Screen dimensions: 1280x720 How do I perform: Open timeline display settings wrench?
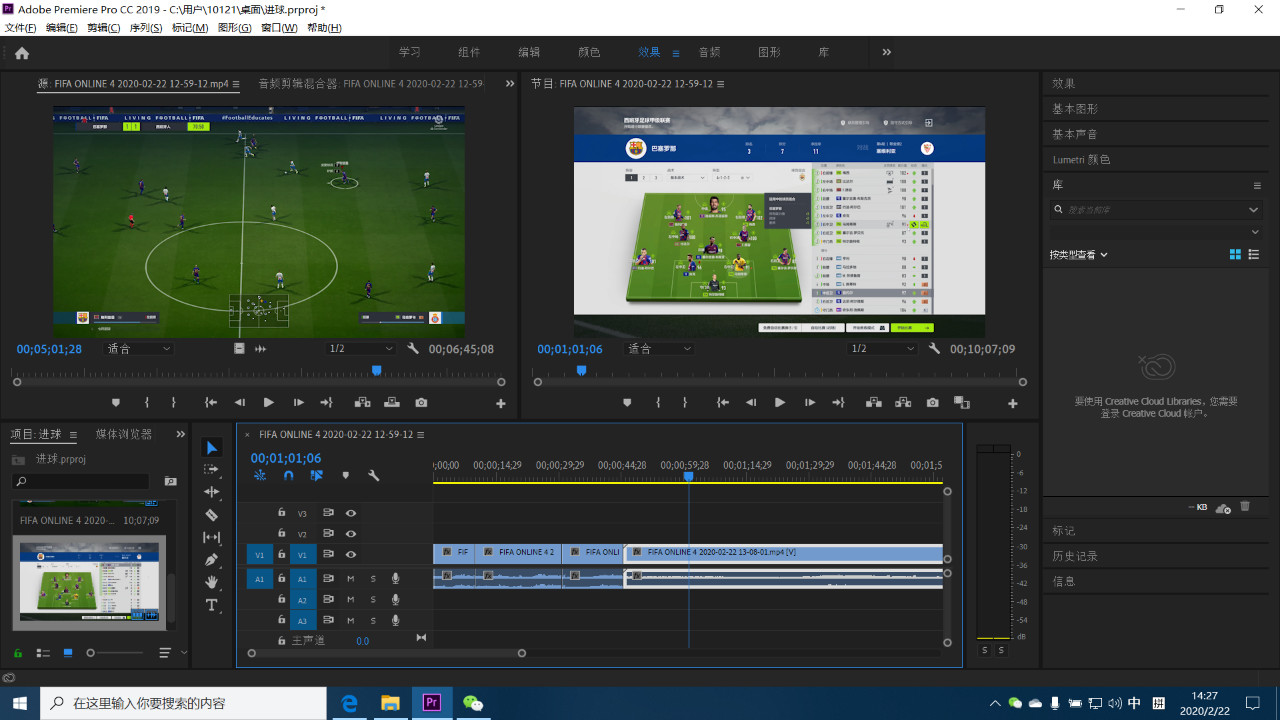coord(373,476)
